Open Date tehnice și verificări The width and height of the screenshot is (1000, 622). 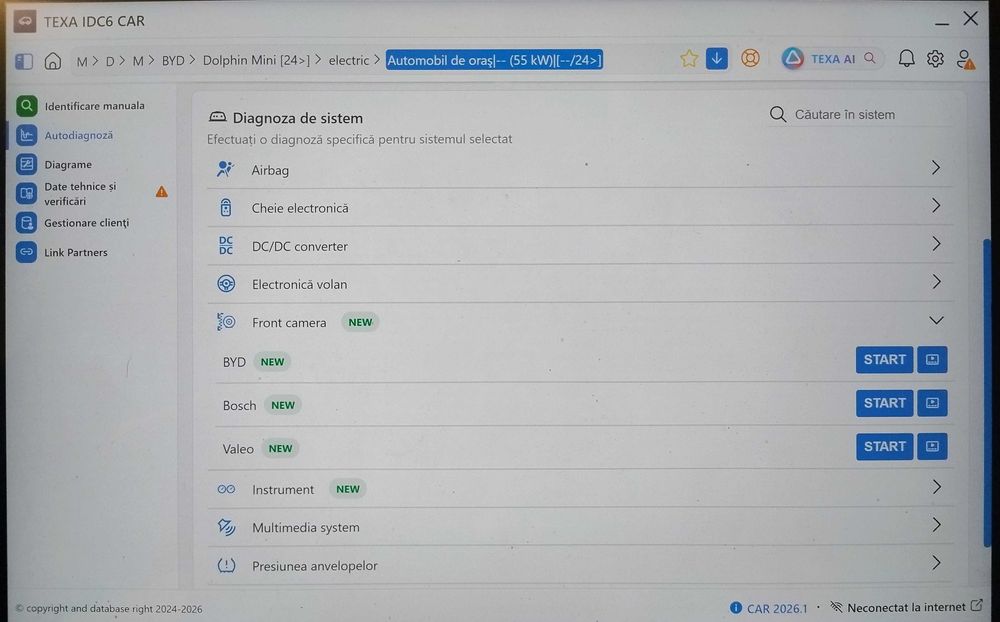[67, 193]
